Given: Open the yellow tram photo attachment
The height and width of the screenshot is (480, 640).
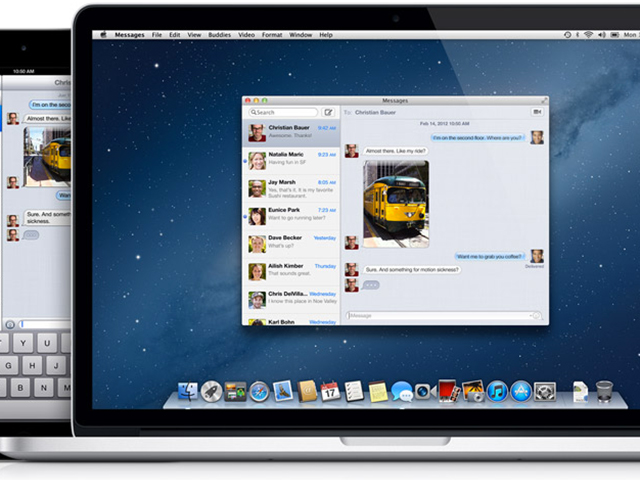Looking at the screenshot, I should pyautogui.click(x=396, y=204).
